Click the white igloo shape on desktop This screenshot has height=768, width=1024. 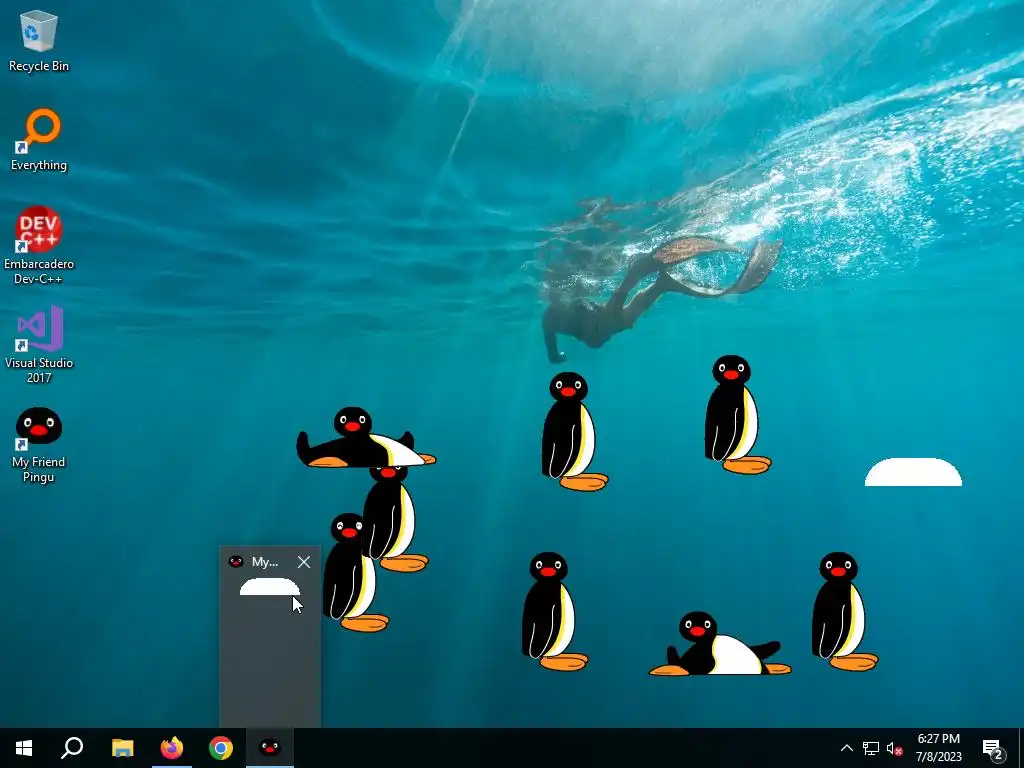point(913,472)
